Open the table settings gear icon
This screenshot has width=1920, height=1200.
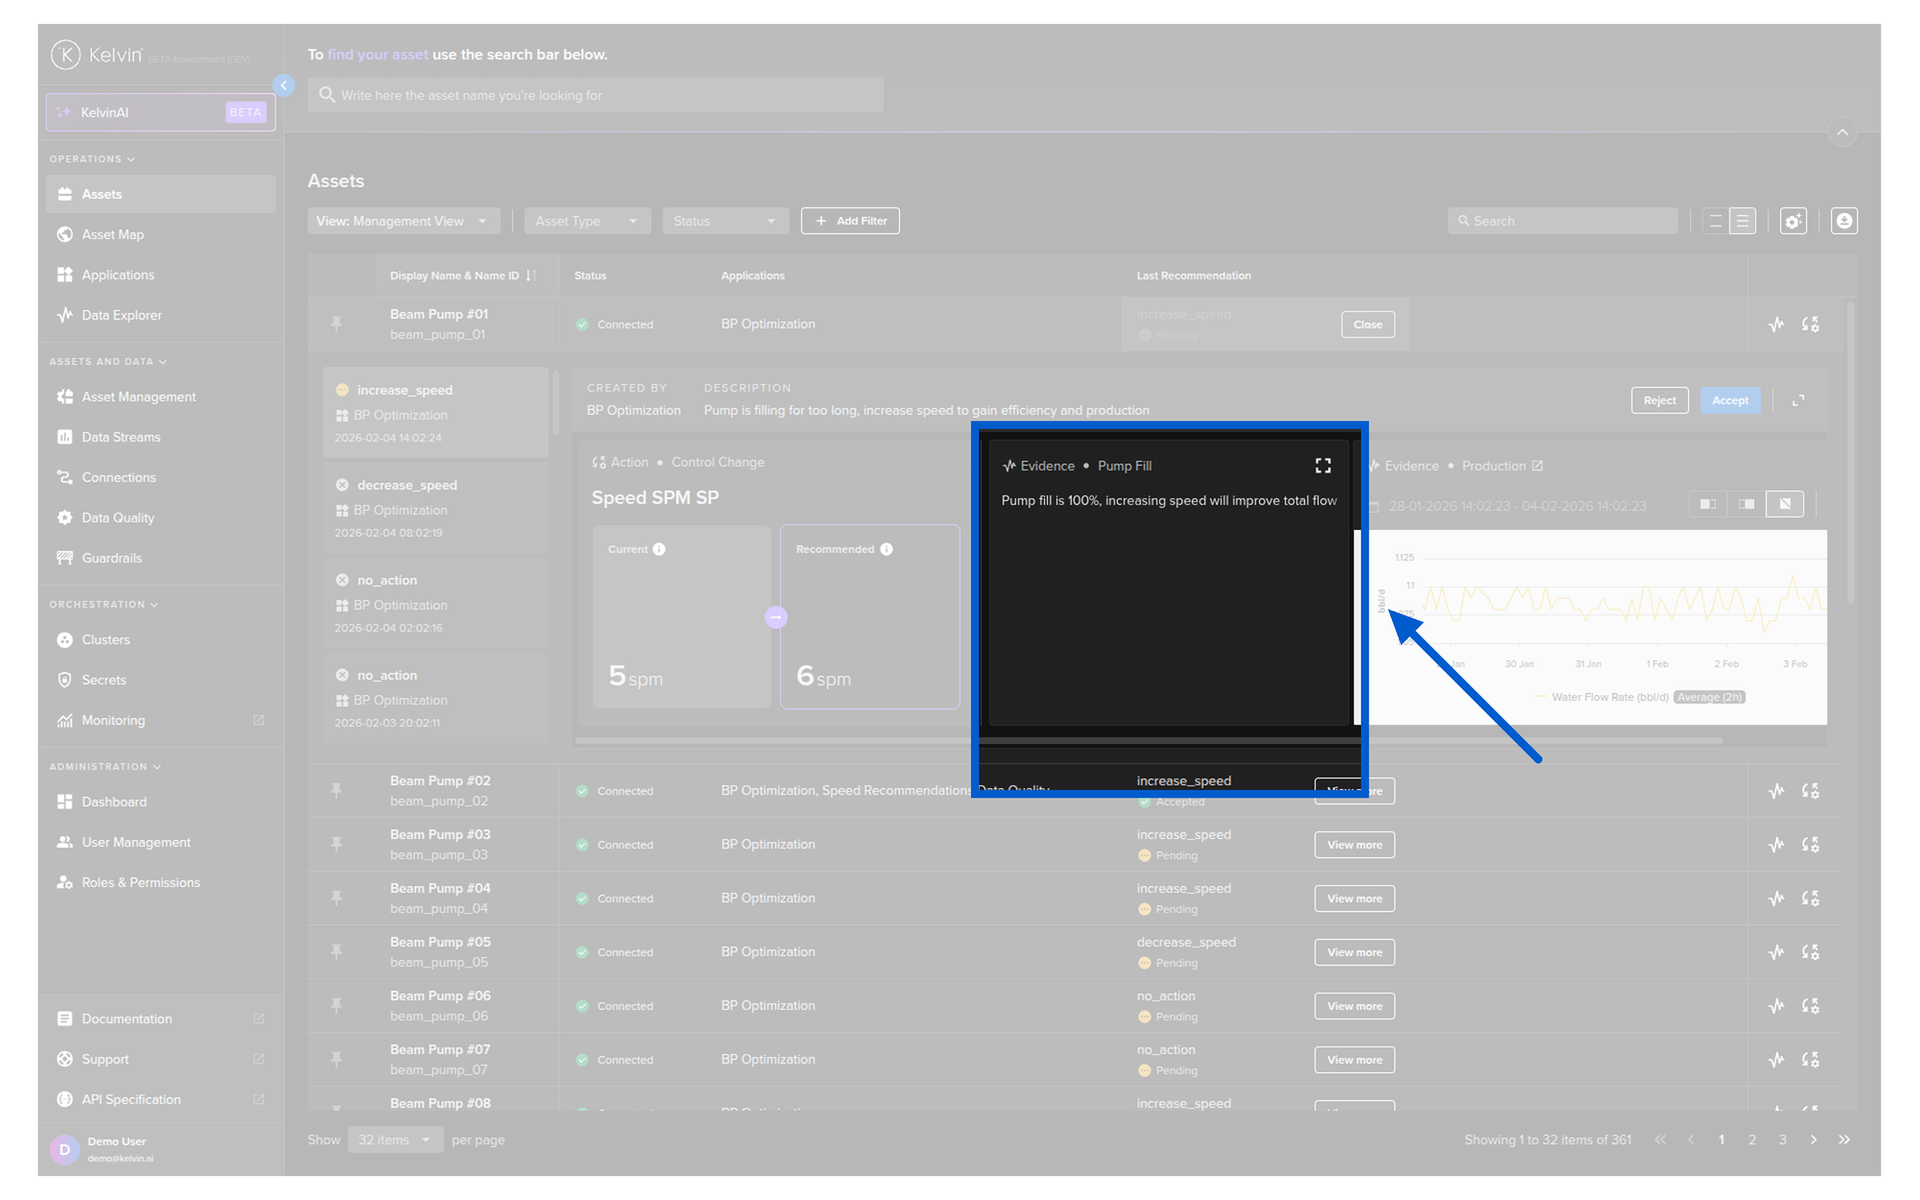click(1793, 221)
